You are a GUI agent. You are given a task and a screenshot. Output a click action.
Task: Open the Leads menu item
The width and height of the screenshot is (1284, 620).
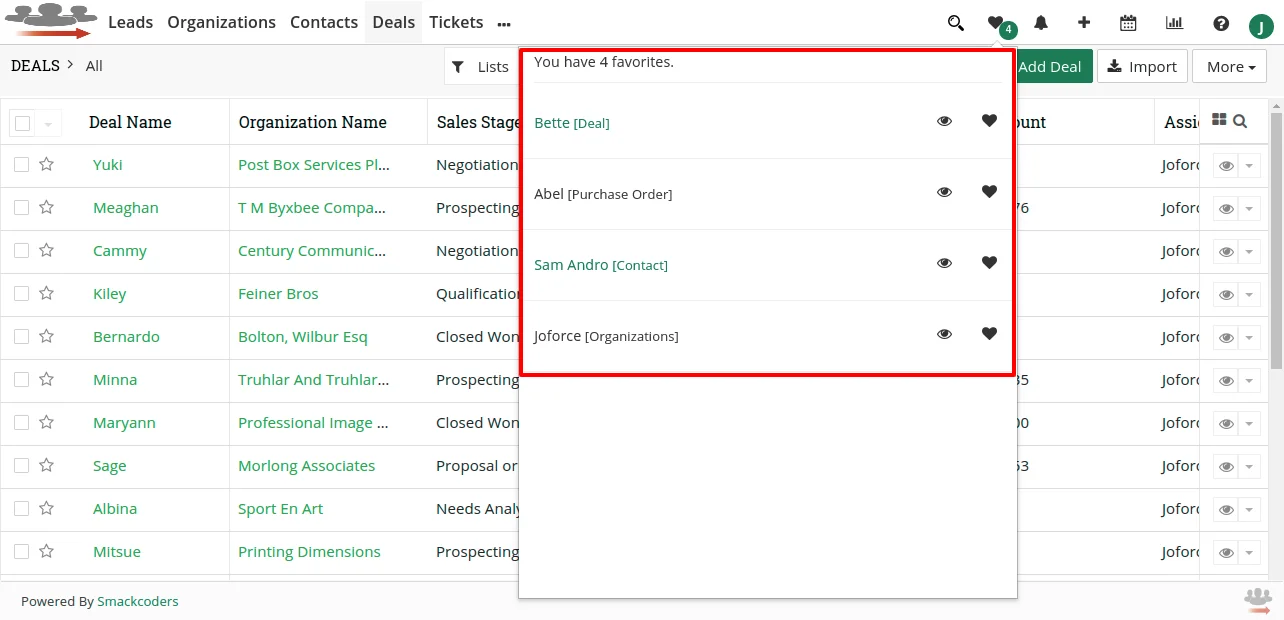click(x=130, y=22)
